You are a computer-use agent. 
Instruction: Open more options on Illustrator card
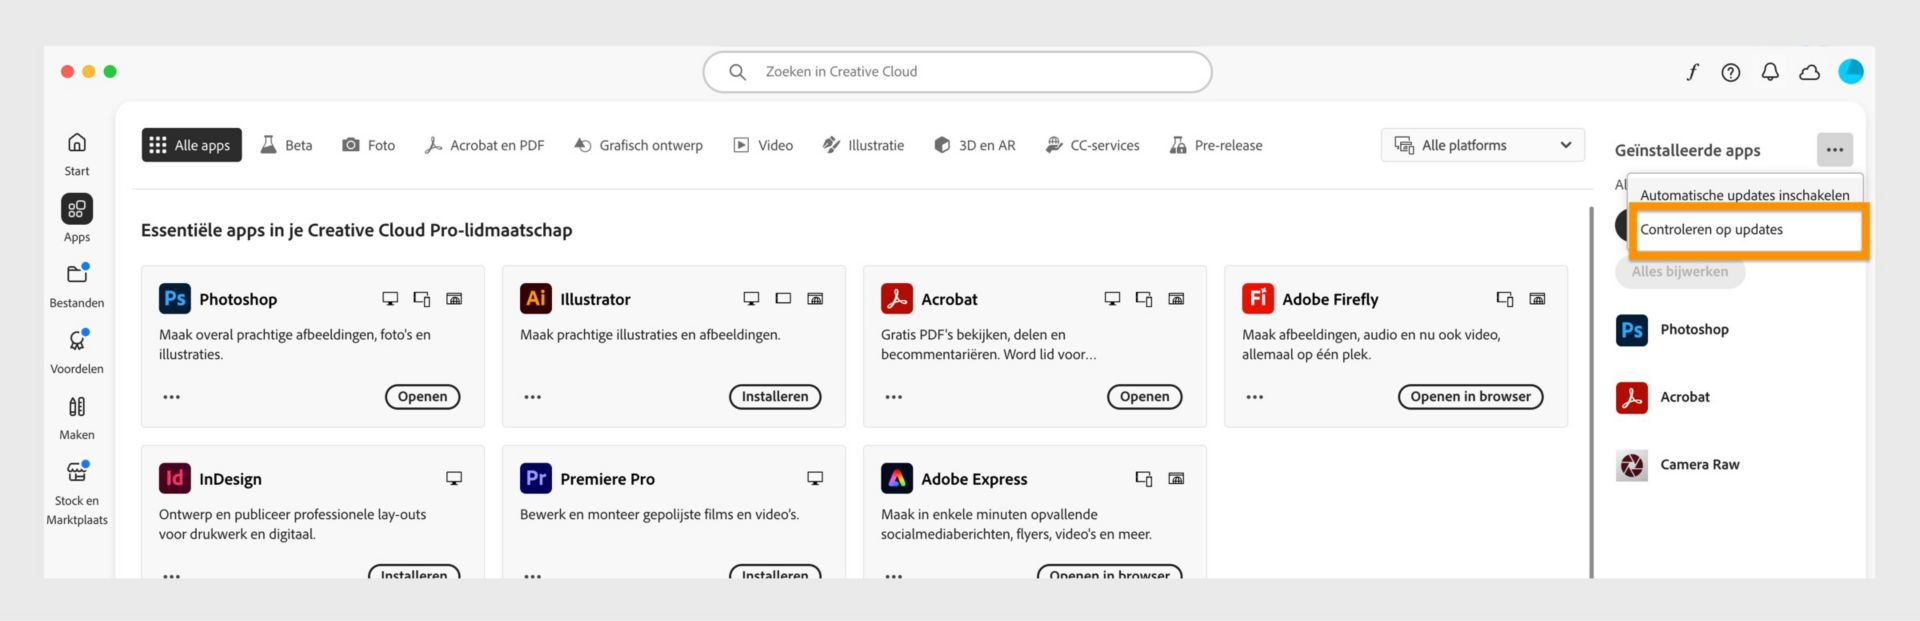pos(533,397)
